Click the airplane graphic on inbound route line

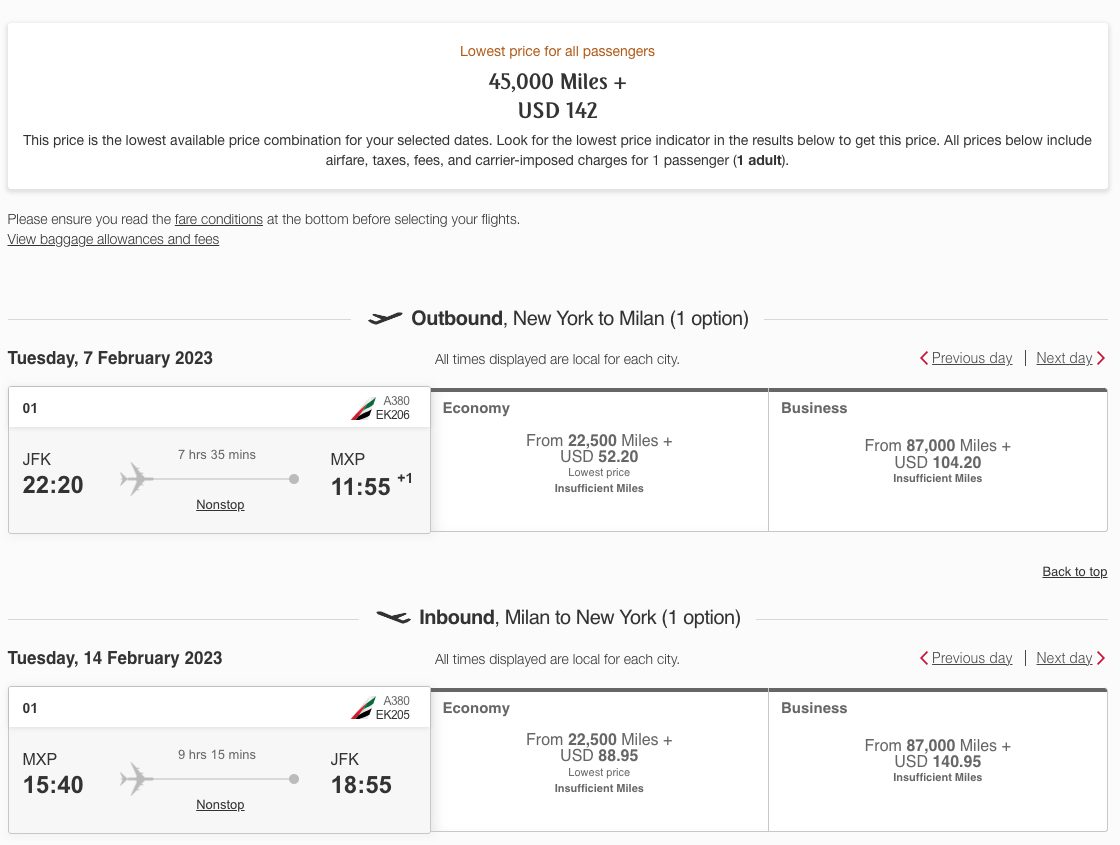click(x=137, y=779)
